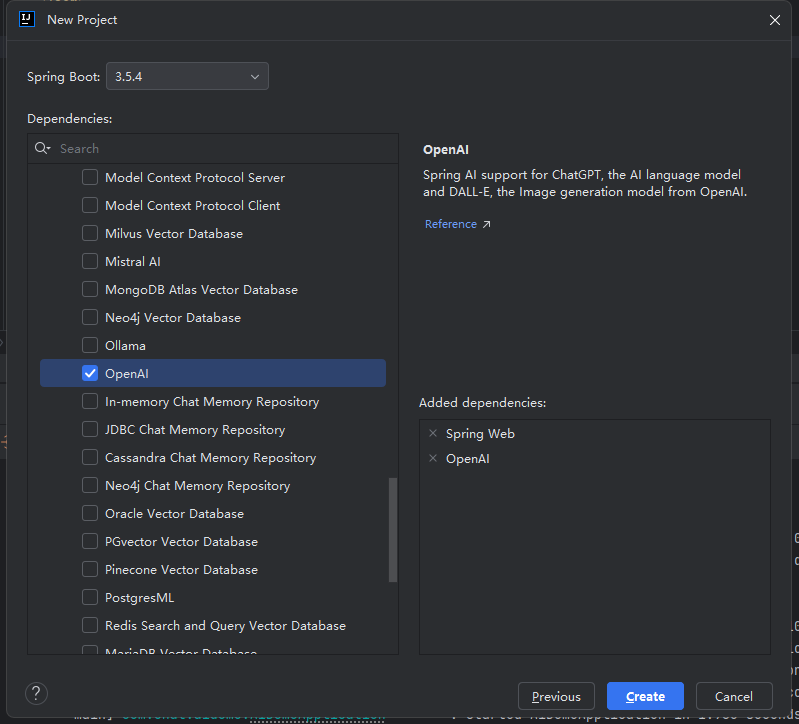Click the Previous button
The image size is (799, 724).
click(x=556, y=696)
